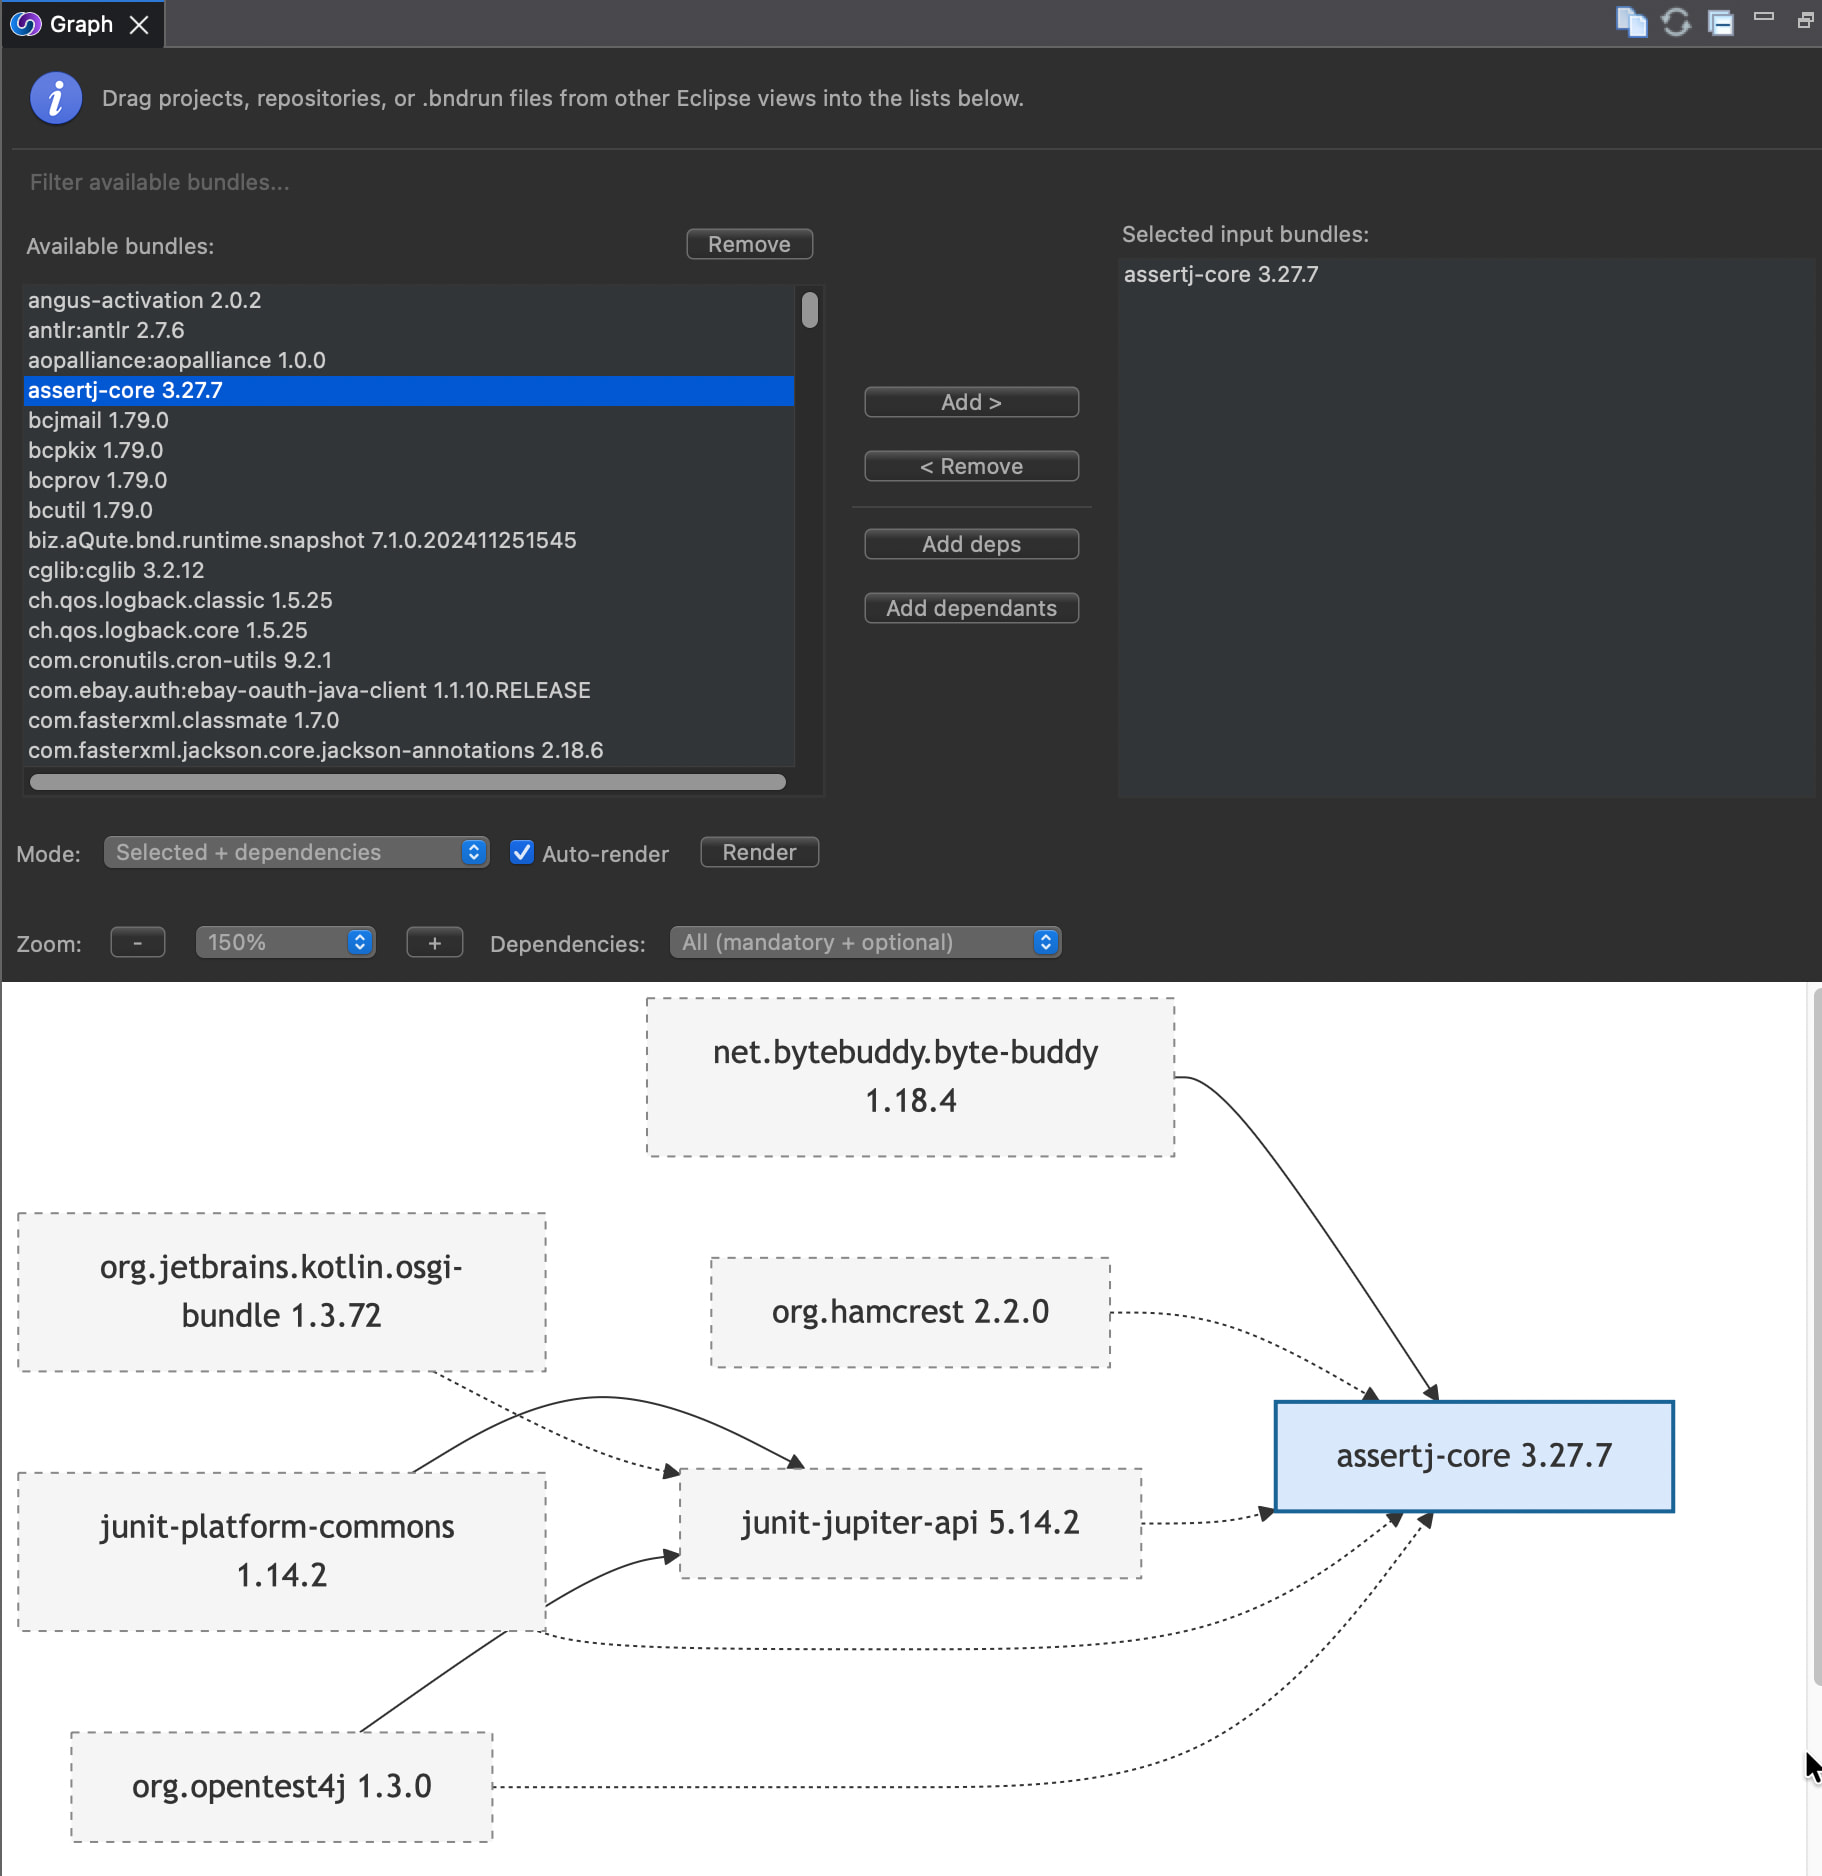The image size is (1822, 1876).
Task: Click the Render button
Action: 759,853
